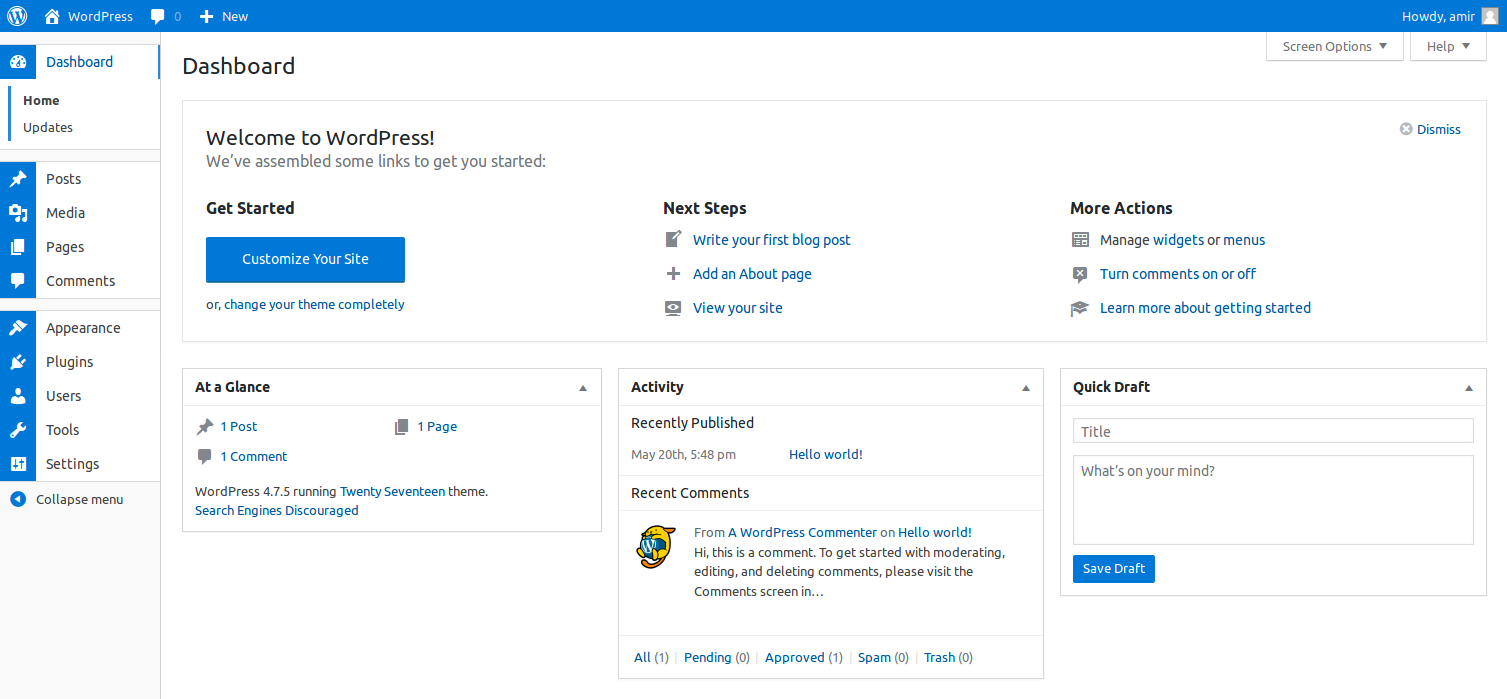Open the Screen Options dropdown
This screenshot has height=699, width=1507.
click(x=1335, y=46)
